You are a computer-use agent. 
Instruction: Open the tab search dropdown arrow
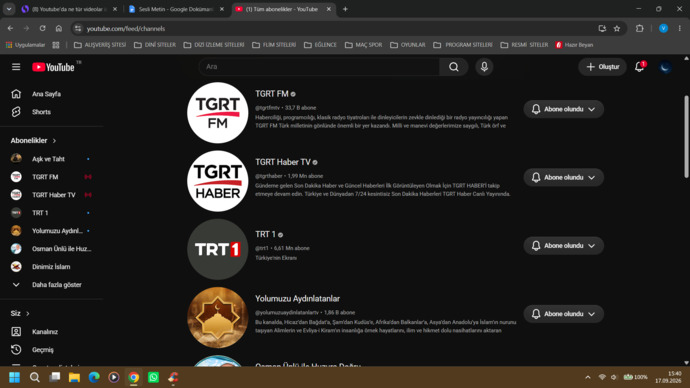click(x=9, y=9)
